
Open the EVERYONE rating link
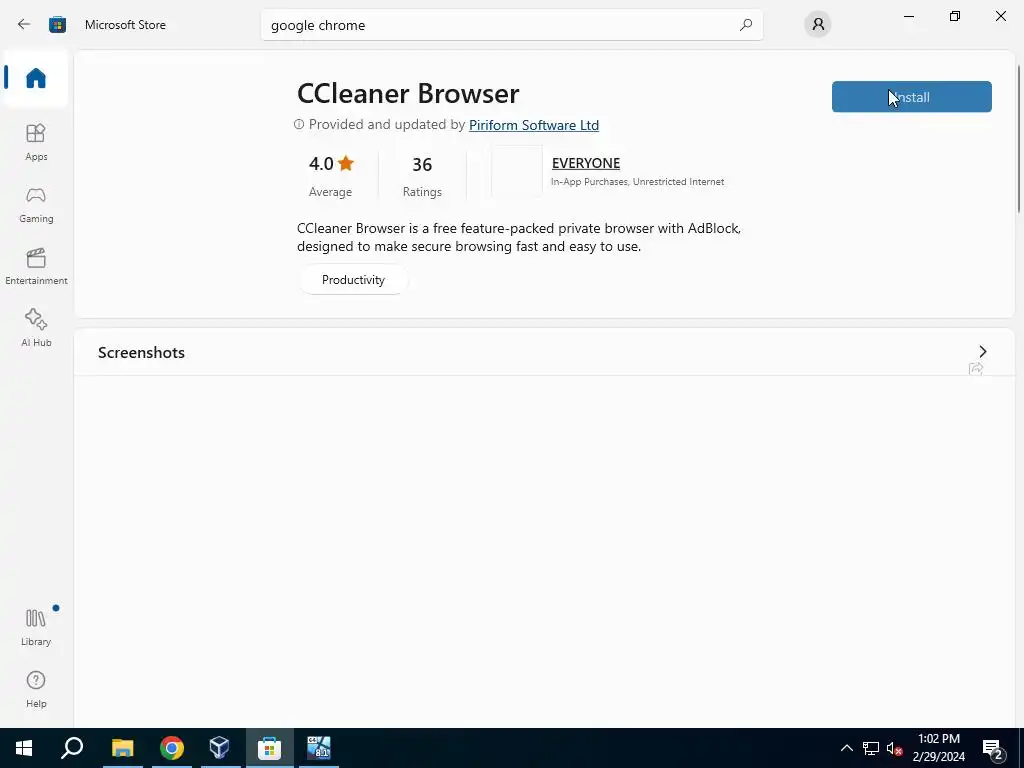tap(586, 163)
